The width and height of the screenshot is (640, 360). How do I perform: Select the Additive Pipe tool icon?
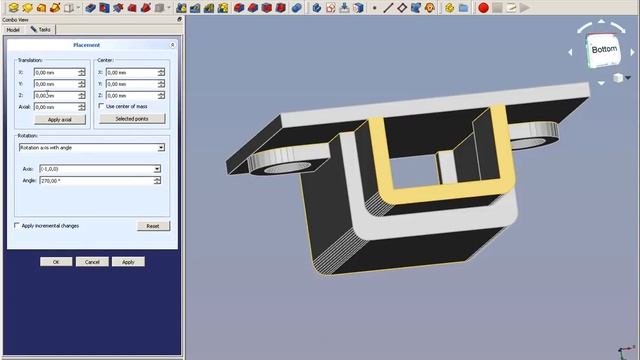tap(55, 7)
